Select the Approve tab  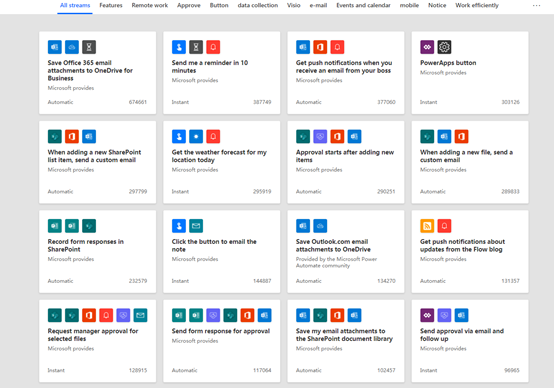click(x=189, y=5)
